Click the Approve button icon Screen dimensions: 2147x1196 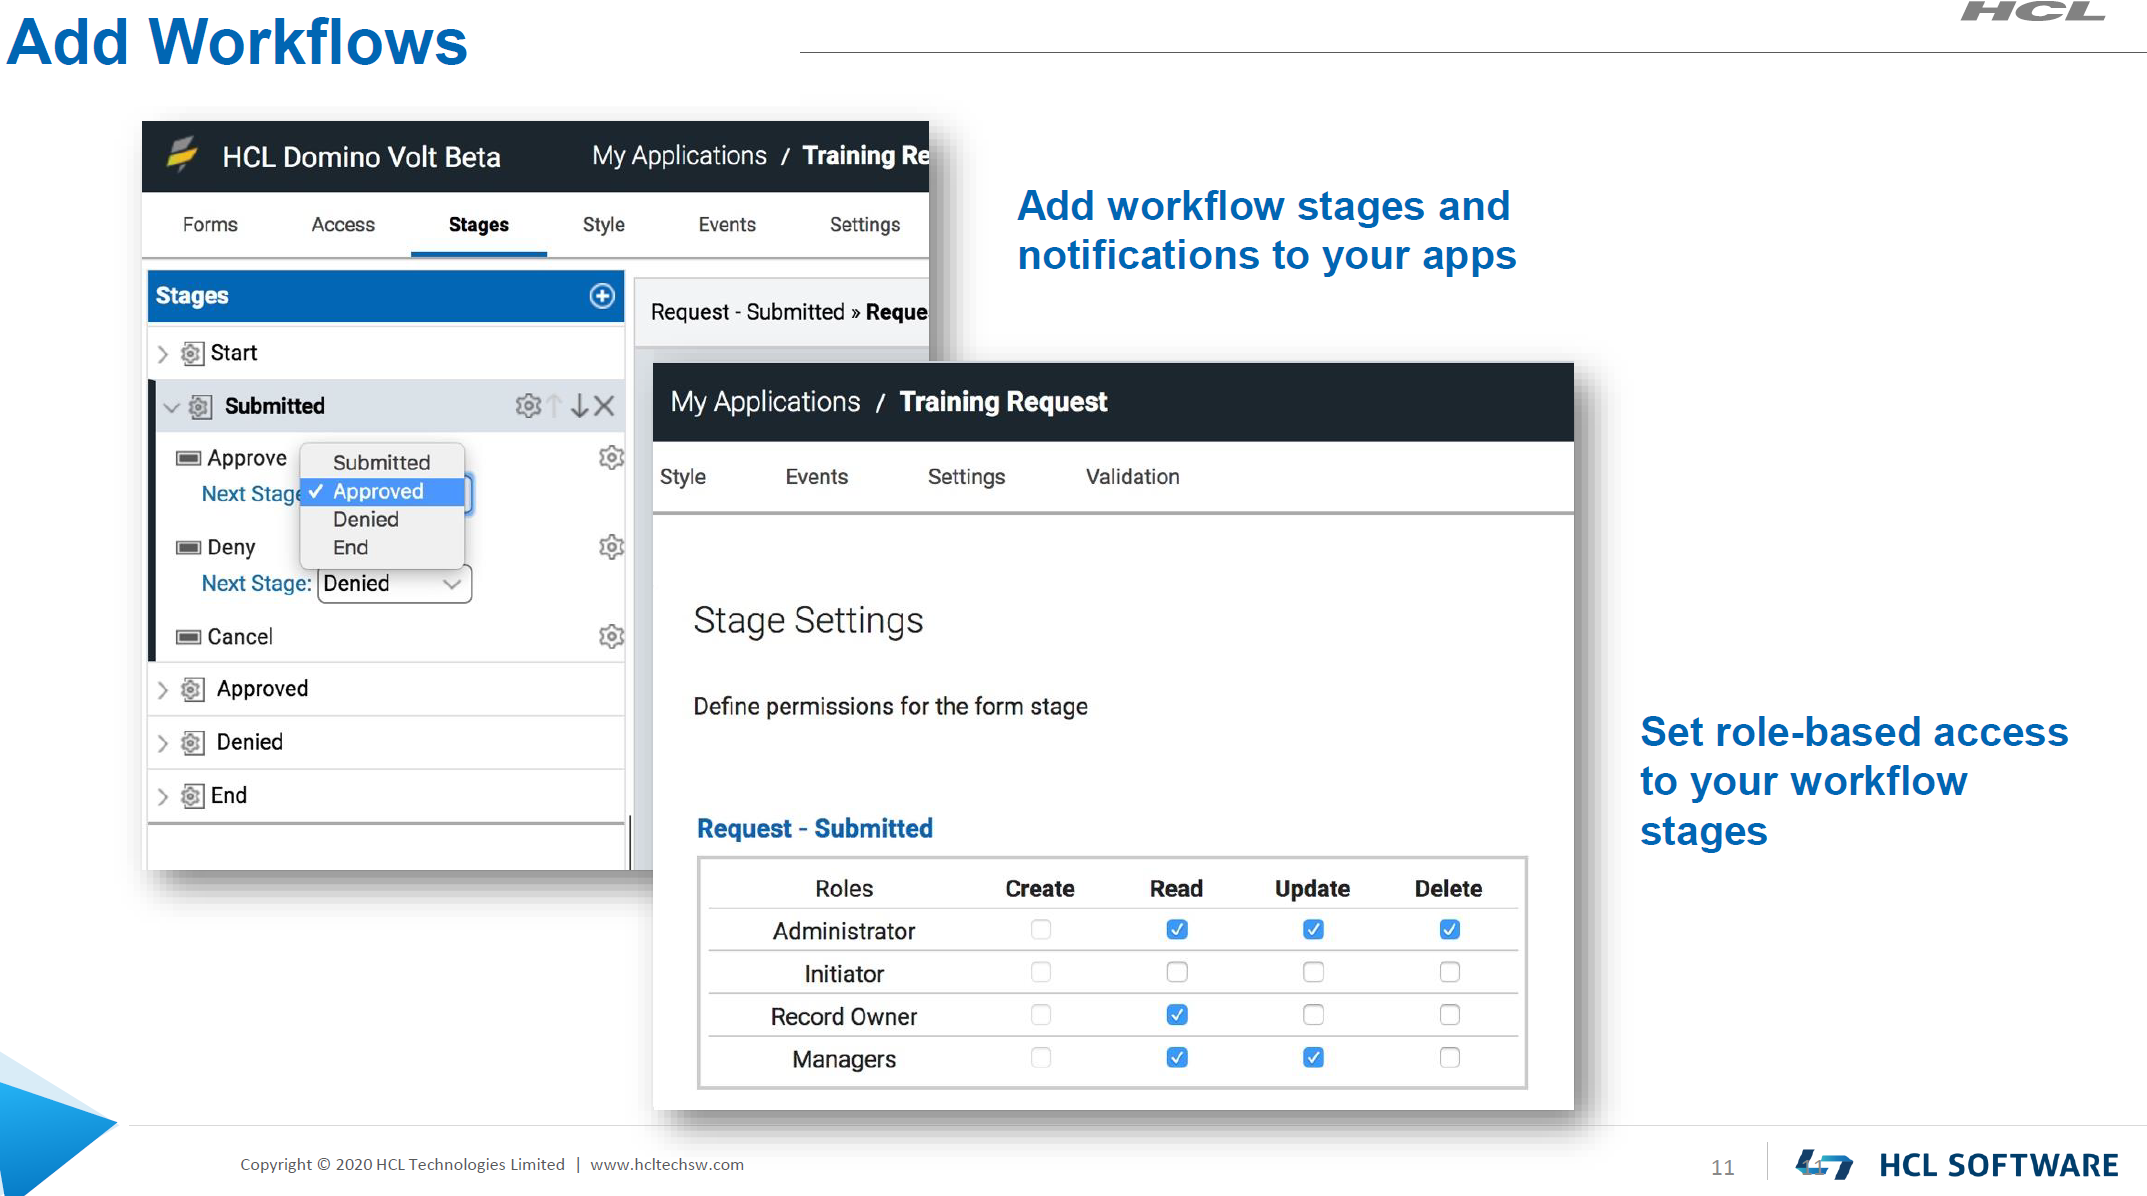(188, 458)
